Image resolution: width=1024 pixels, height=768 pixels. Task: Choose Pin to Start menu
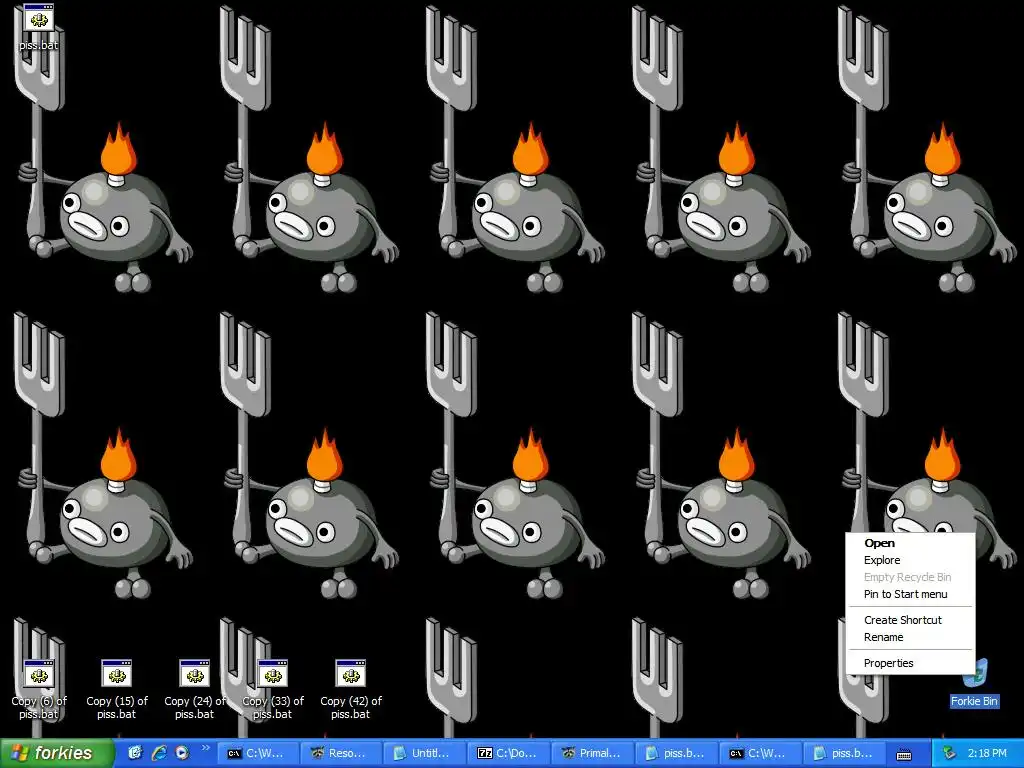tap(910, 594)
